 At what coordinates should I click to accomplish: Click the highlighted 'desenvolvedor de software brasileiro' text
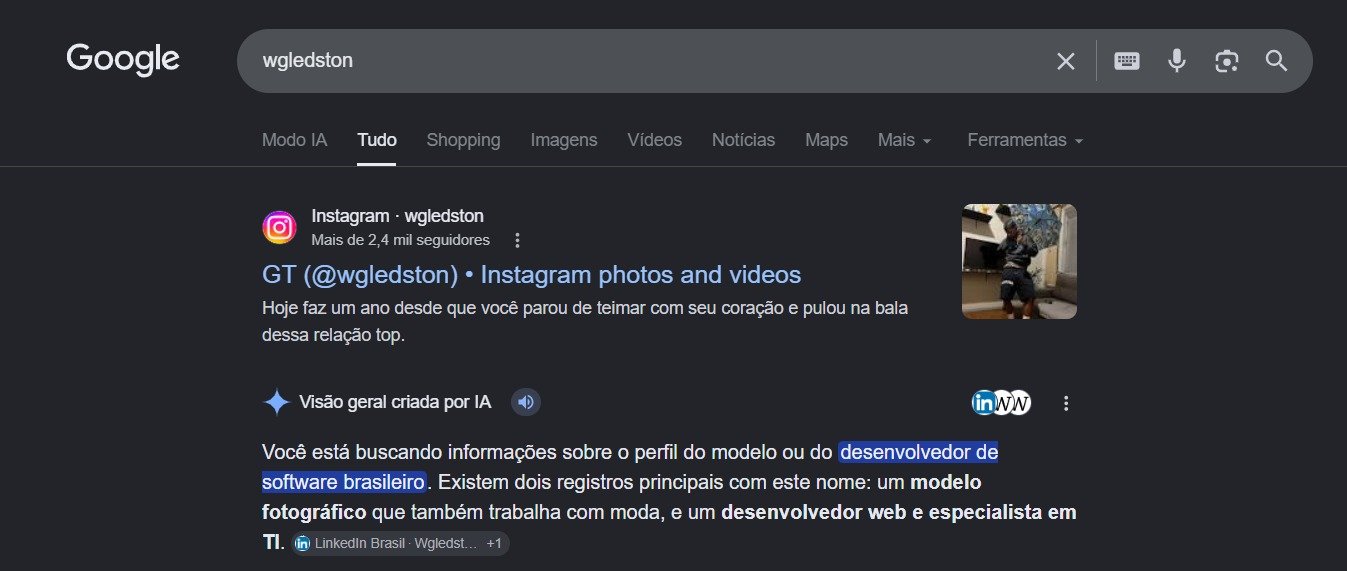[630, 467]
